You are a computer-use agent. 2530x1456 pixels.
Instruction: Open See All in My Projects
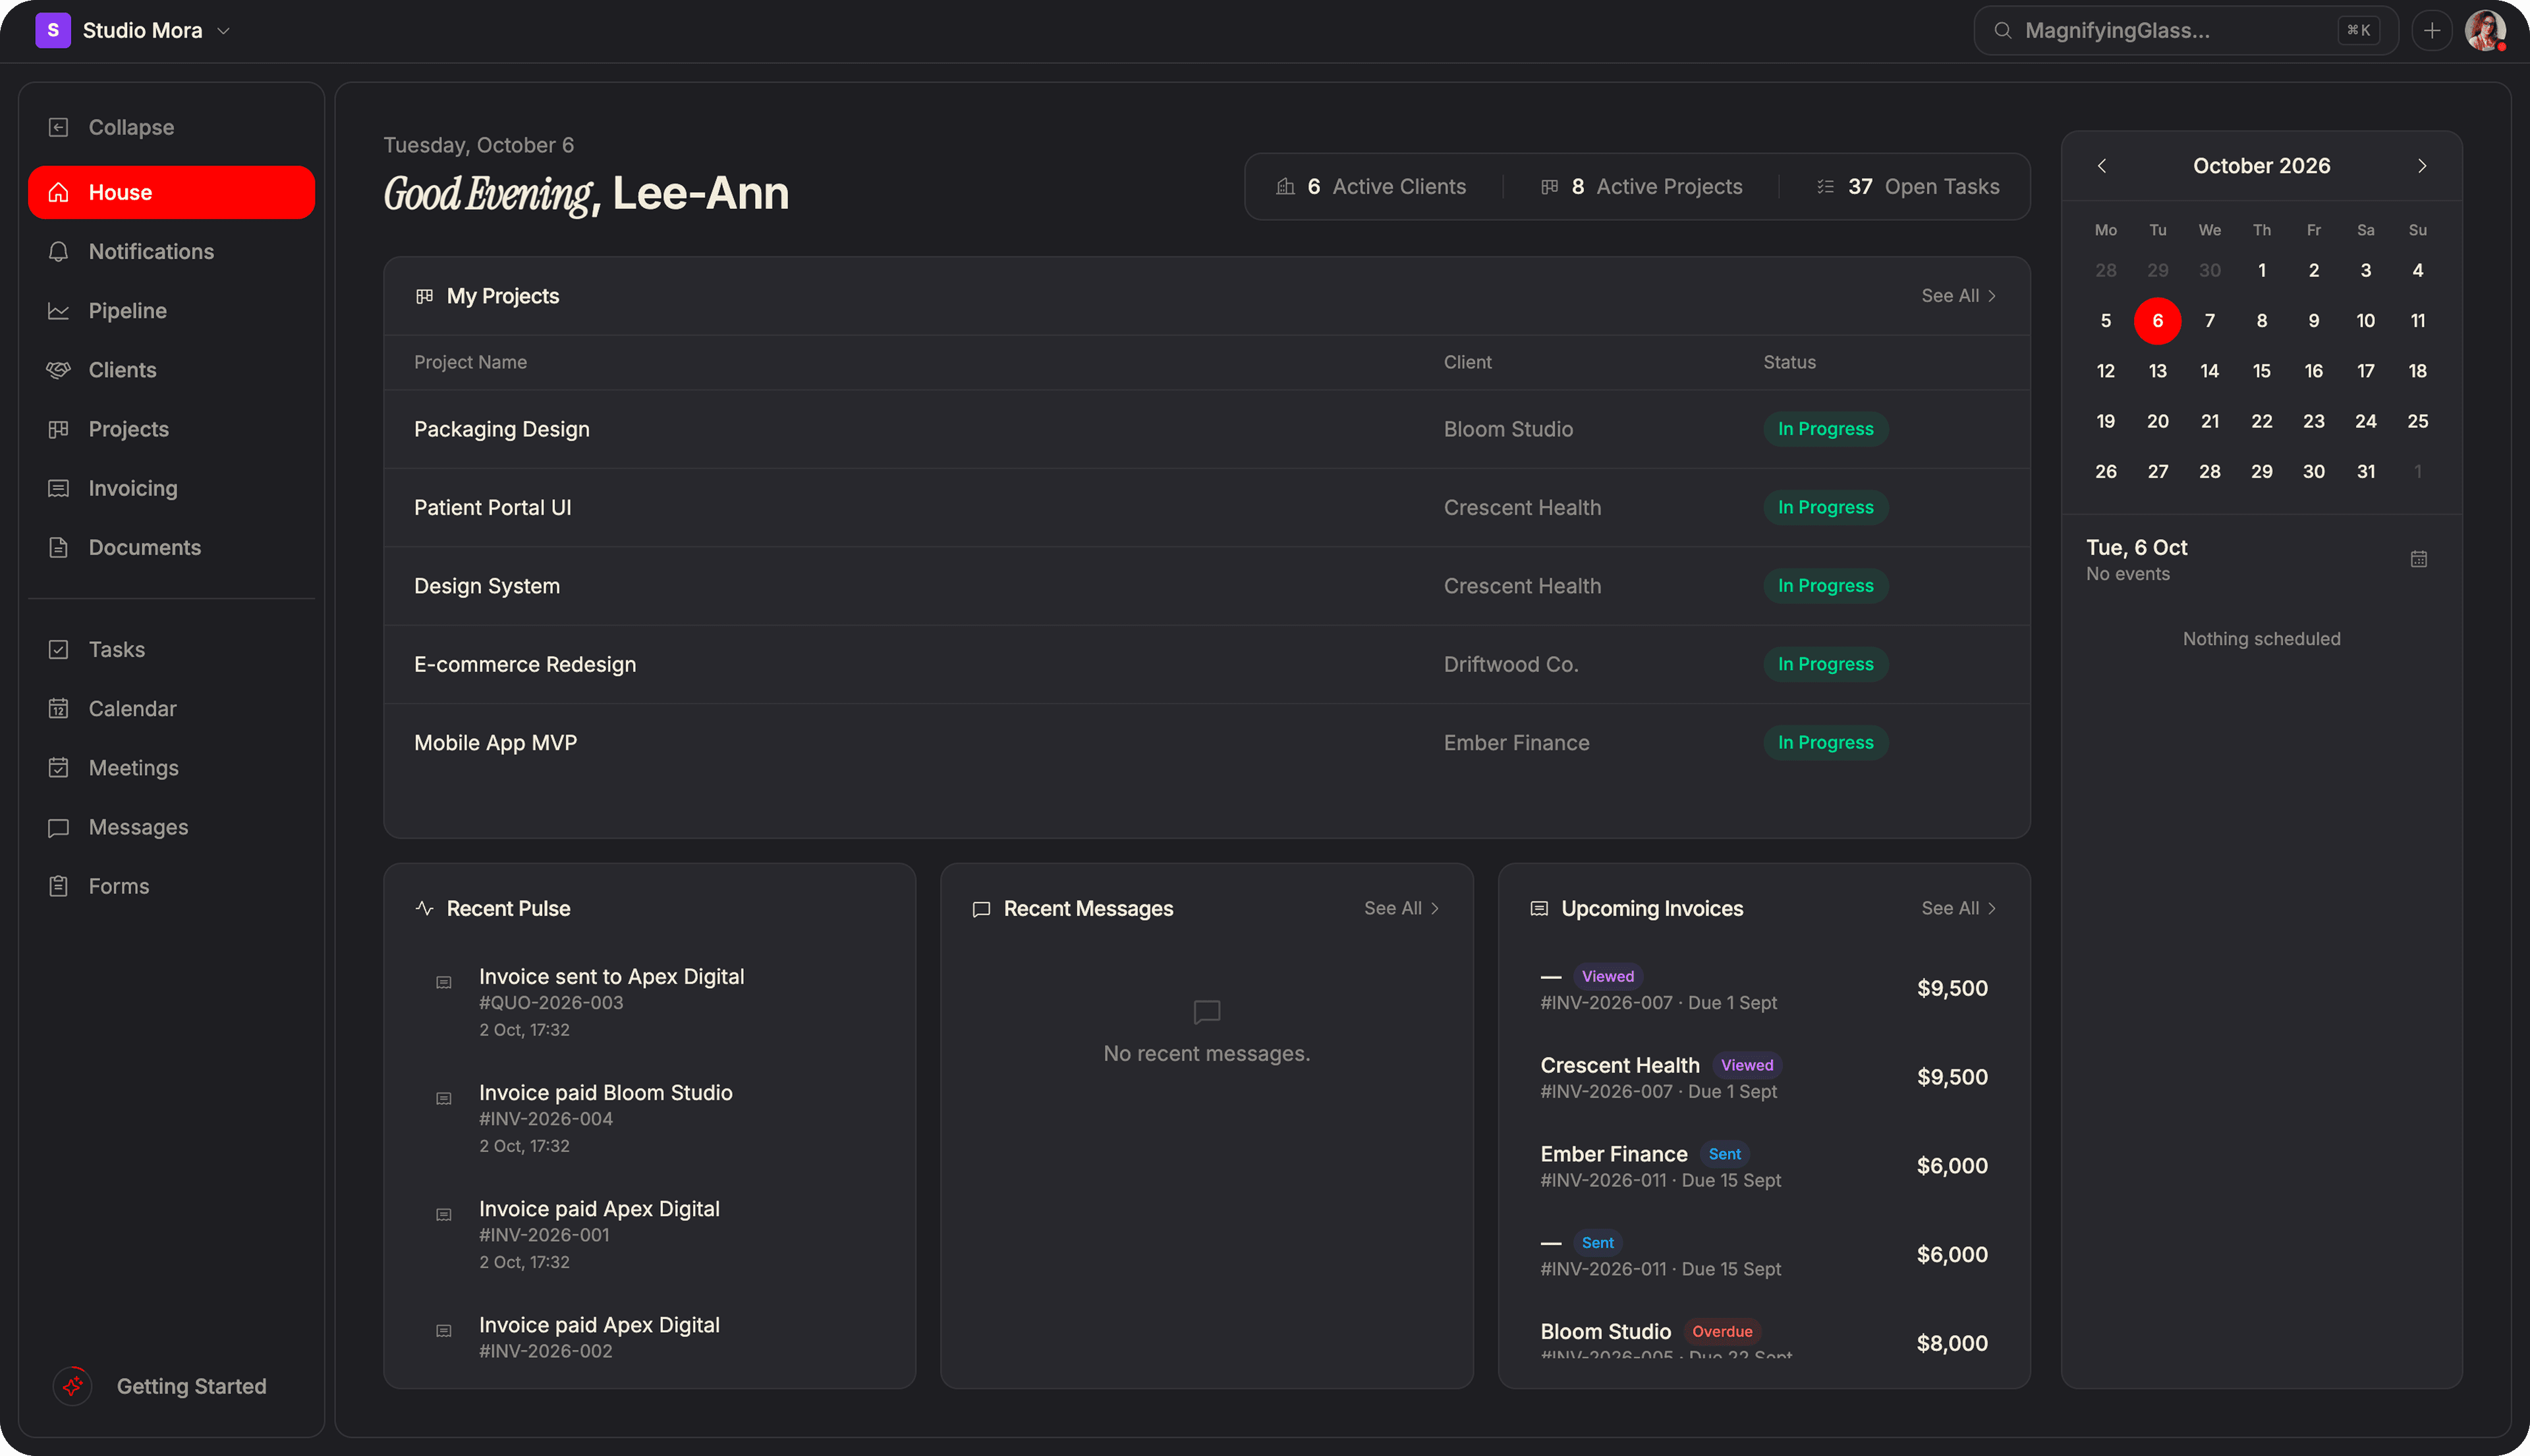pos(1958,296)
